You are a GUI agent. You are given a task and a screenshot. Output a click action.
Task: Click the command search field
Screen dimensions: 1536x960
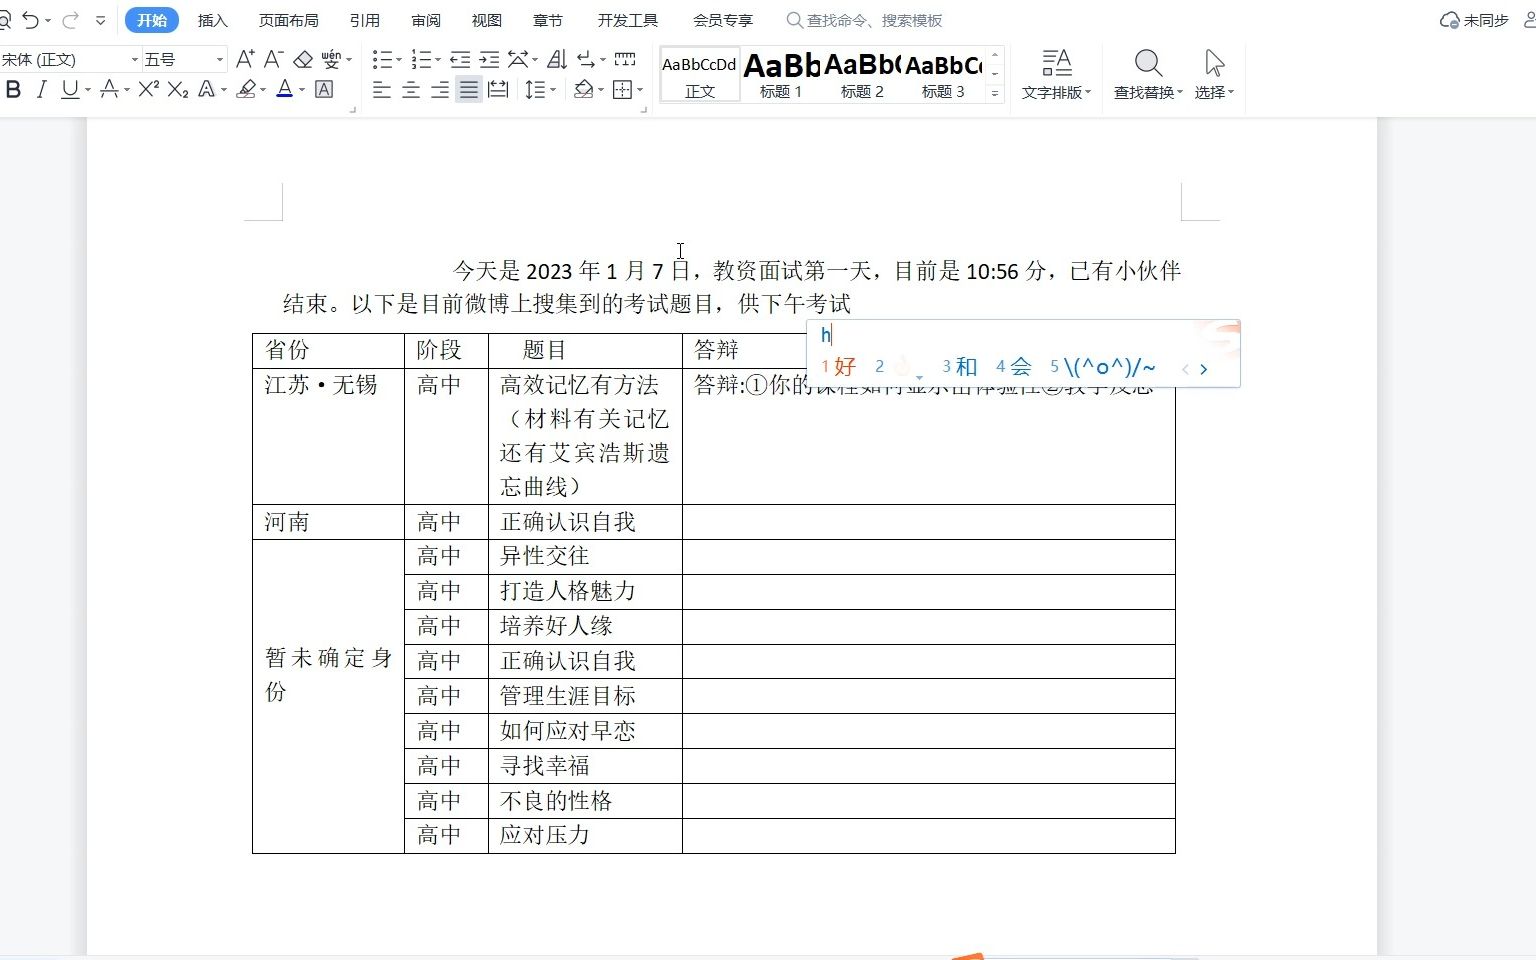click(865, 20)
